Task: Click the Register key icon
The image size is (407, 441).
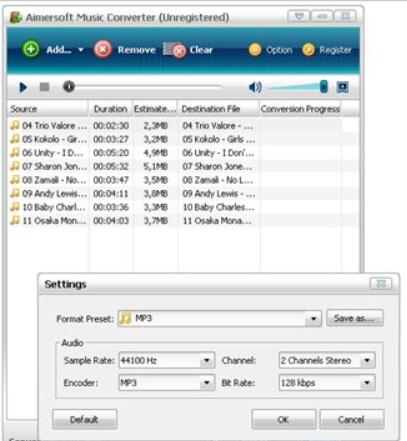Action: (308, 50)
